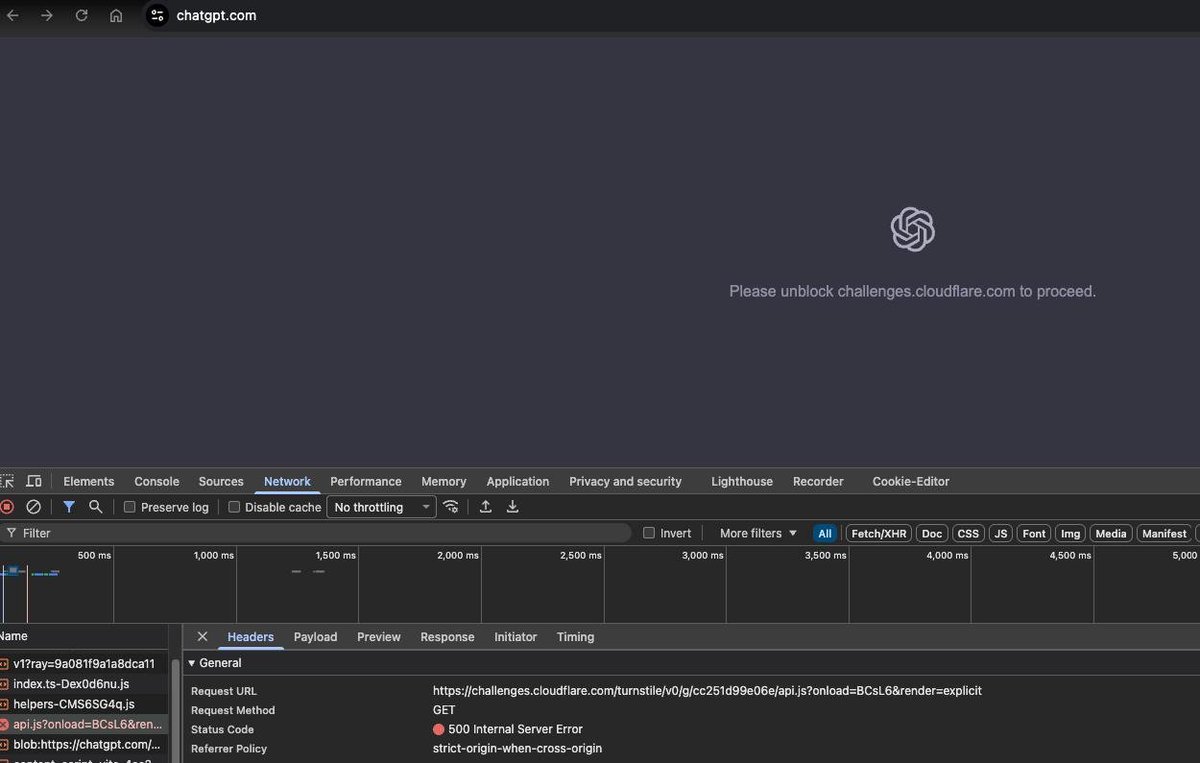Export HAR with download icon
Viewport: 1200px width, 763px height.
(x=512, y=507)
